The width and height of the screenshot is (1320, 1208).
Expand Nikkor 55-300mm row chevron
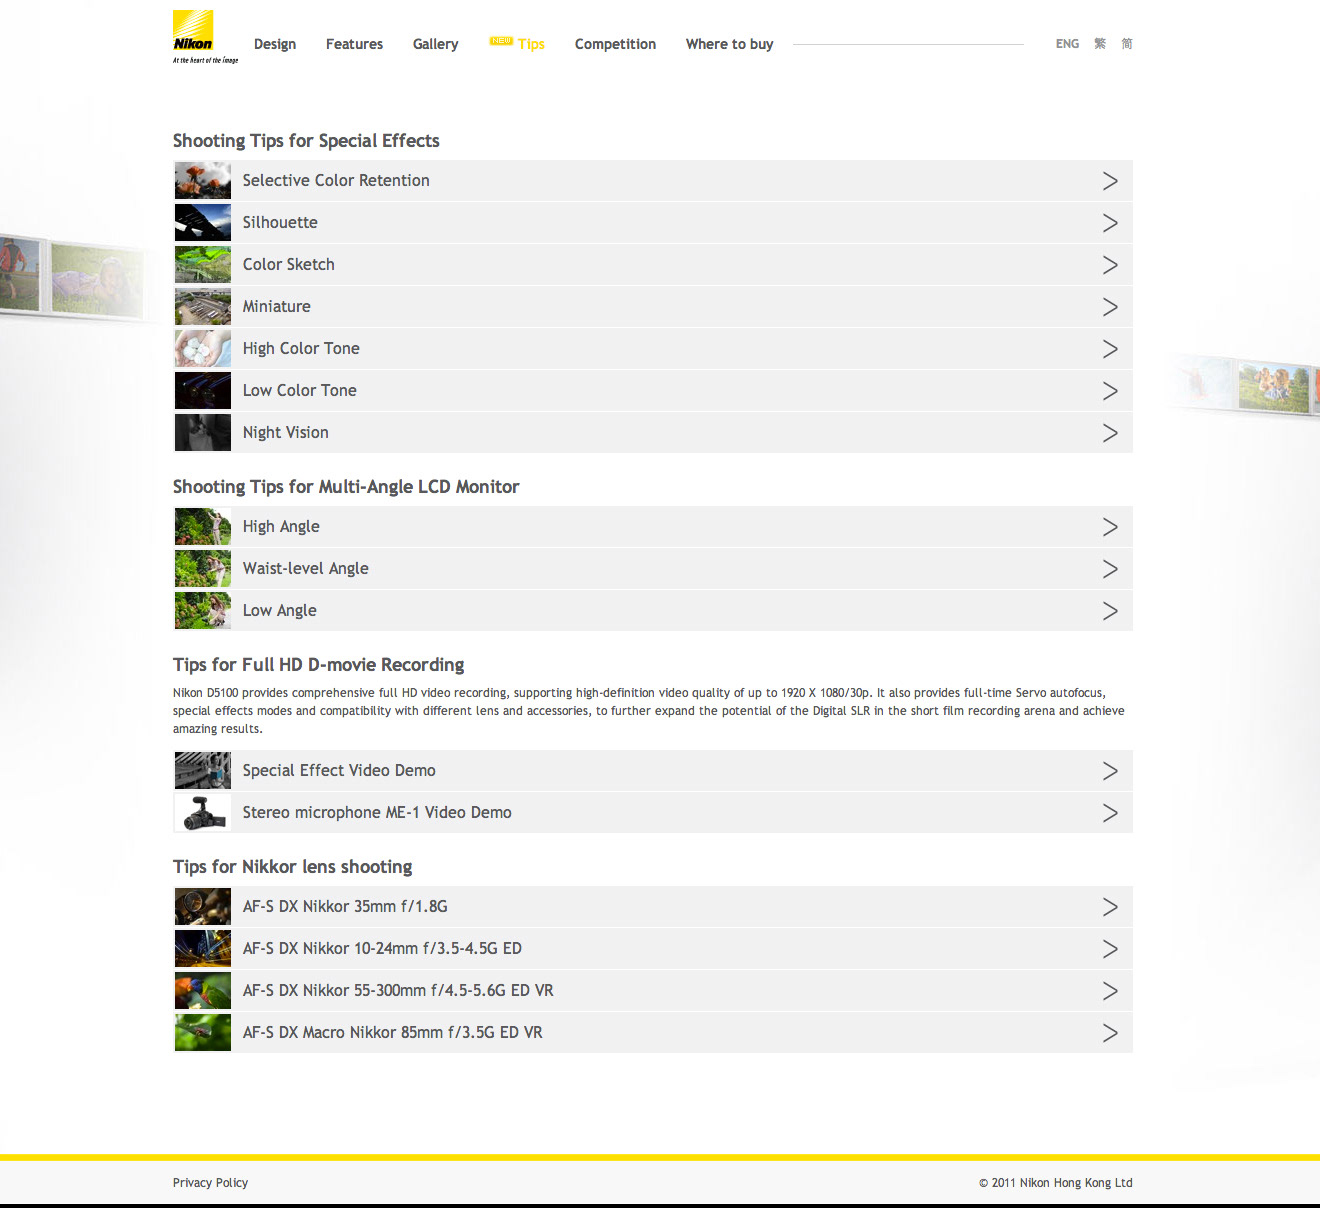tap(1110, 991)
